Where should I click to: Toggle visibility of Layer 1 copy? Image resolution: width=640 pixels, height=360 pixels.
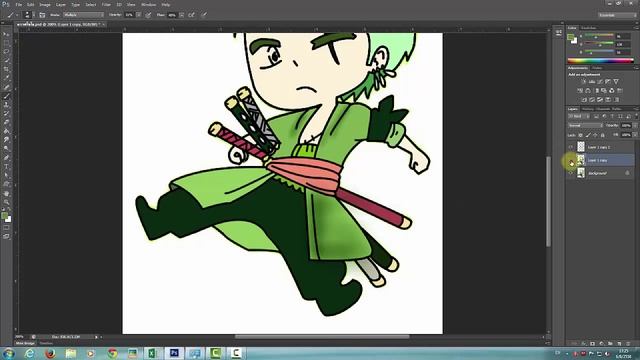coord(571,160)
